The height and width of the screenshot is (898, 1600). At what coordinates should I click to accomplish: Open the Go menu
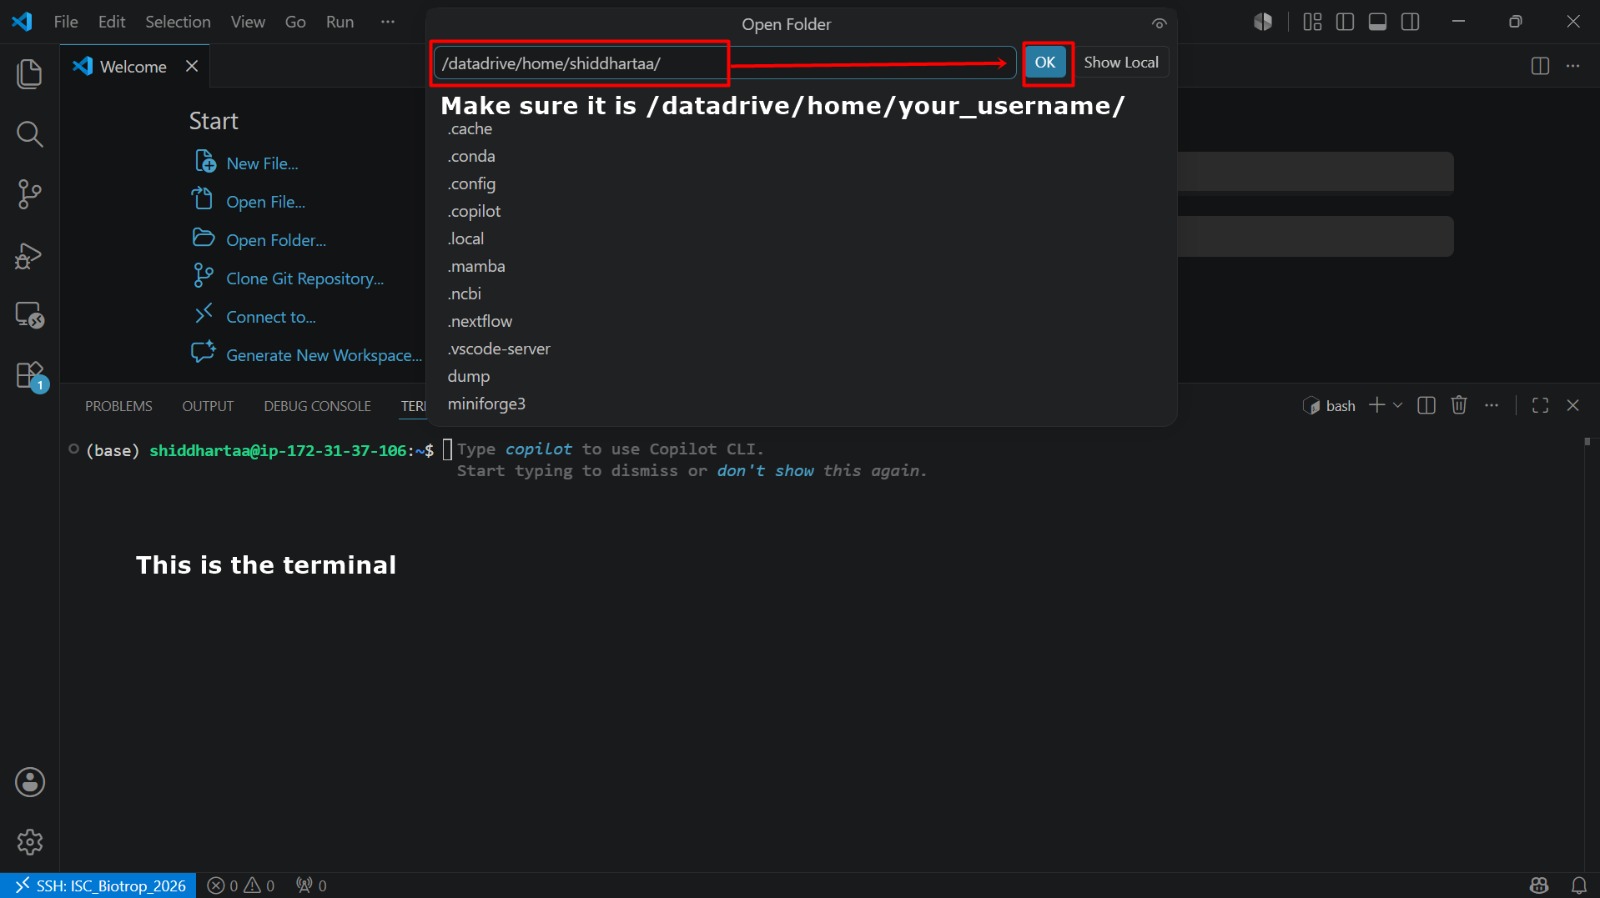click(x=295, y=22)
